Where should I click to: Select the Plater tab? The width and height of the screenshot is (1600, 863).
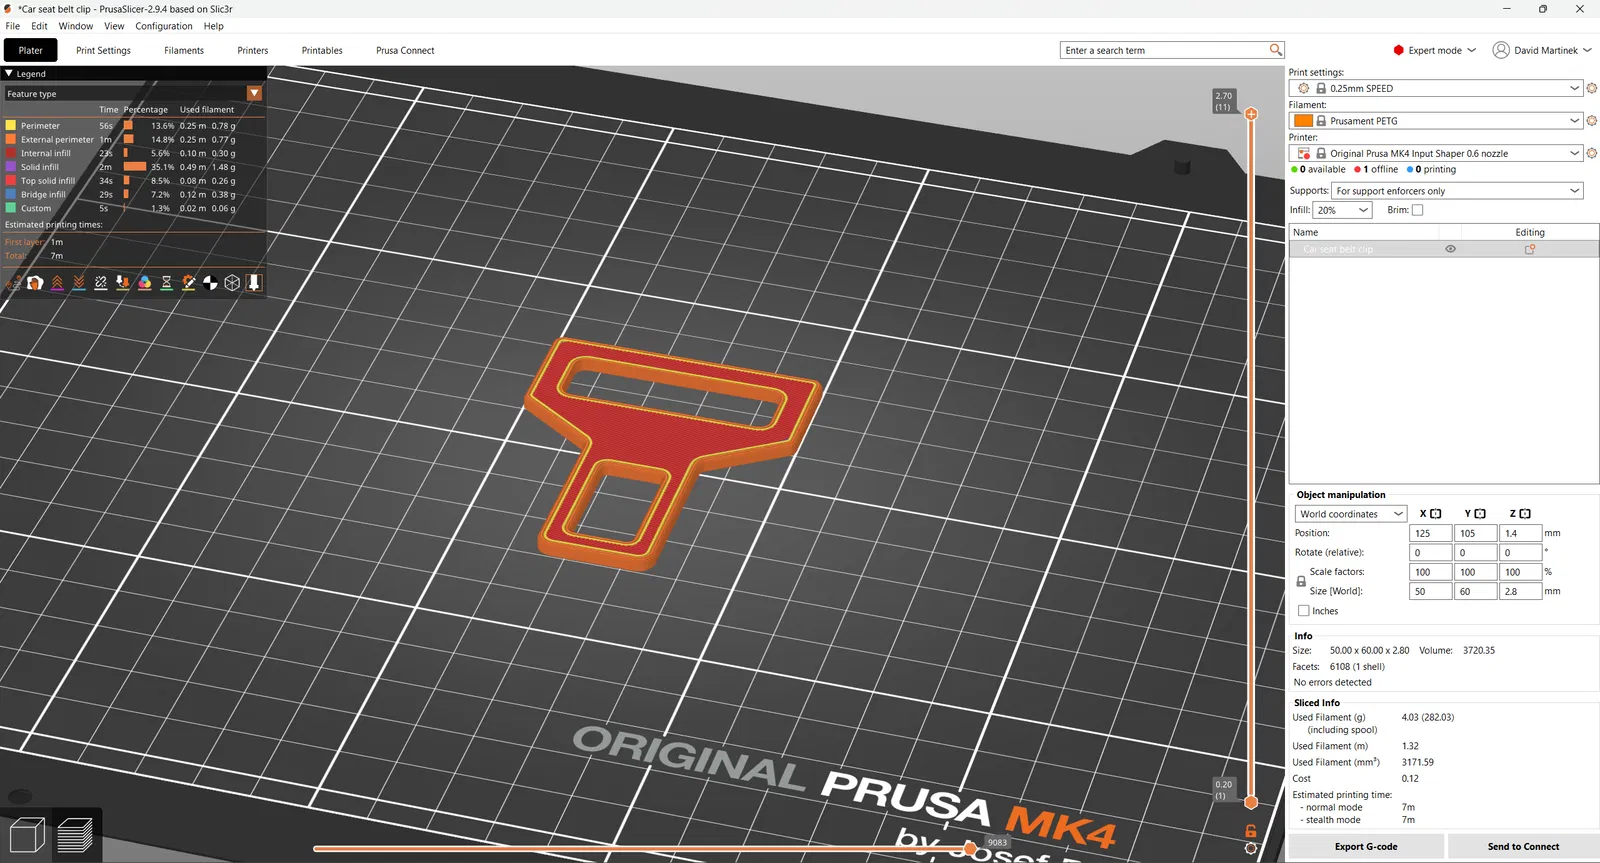click(31, 50)
